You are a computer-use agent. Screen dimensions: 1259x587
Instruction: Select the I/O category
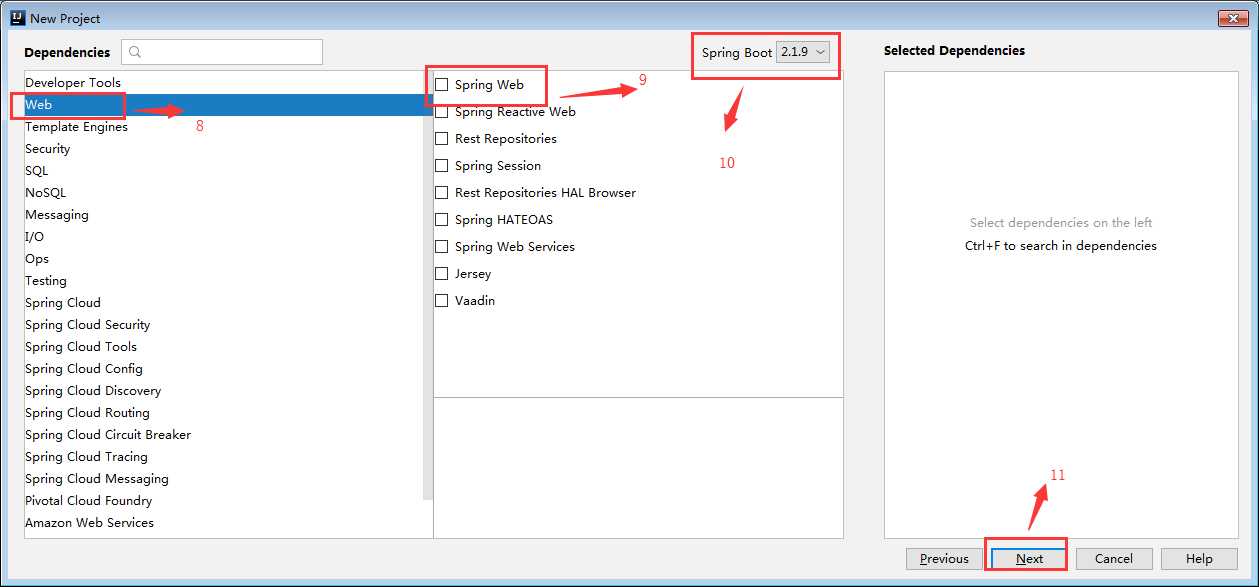coord(224,237)
